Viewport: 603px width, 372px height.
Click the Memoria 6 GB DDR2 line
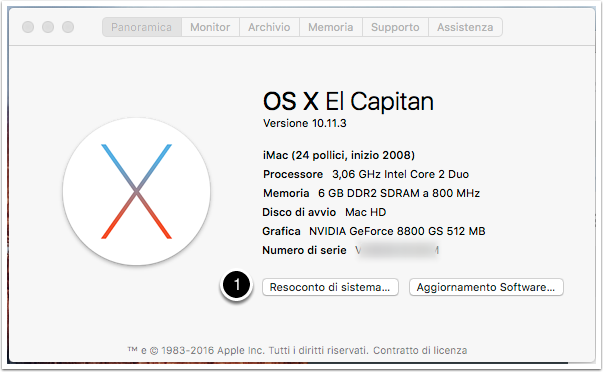[371, 193]
